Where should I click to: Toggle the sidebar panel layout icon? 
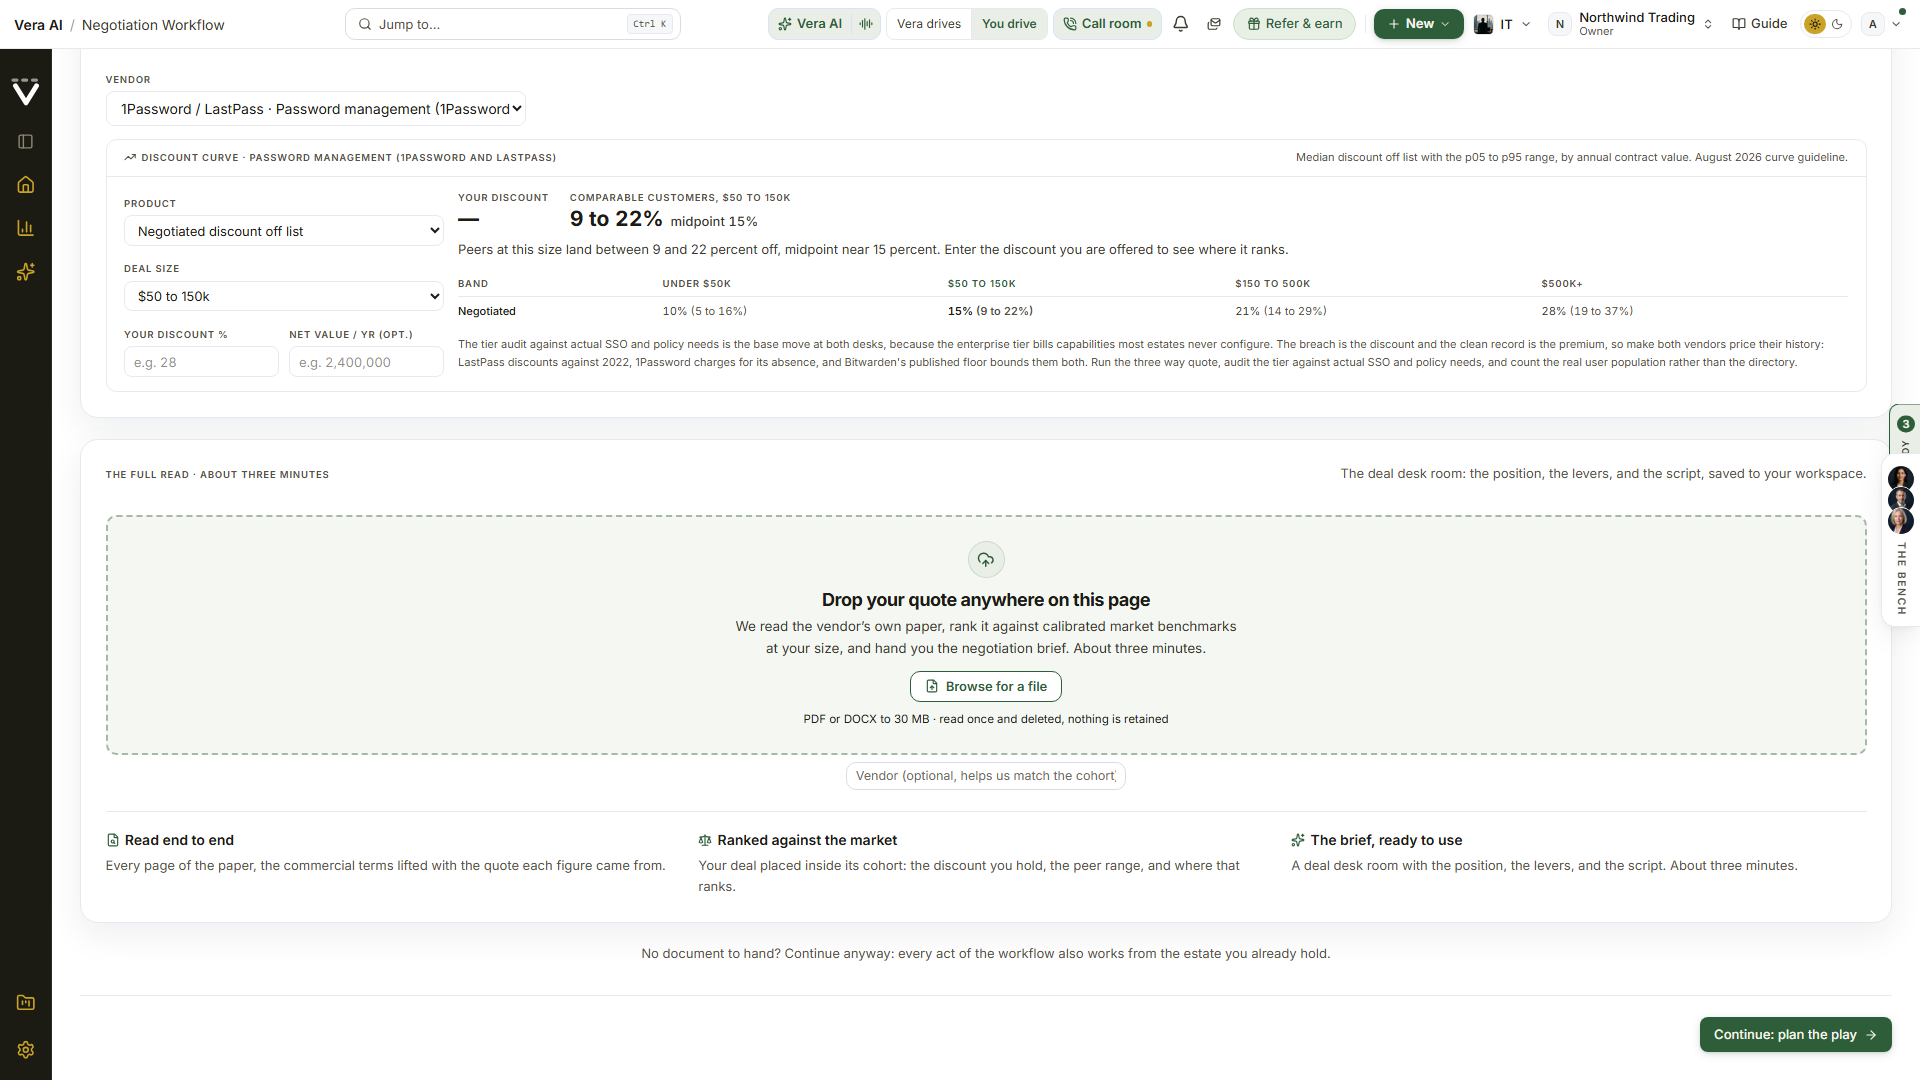tap(26, 142)
